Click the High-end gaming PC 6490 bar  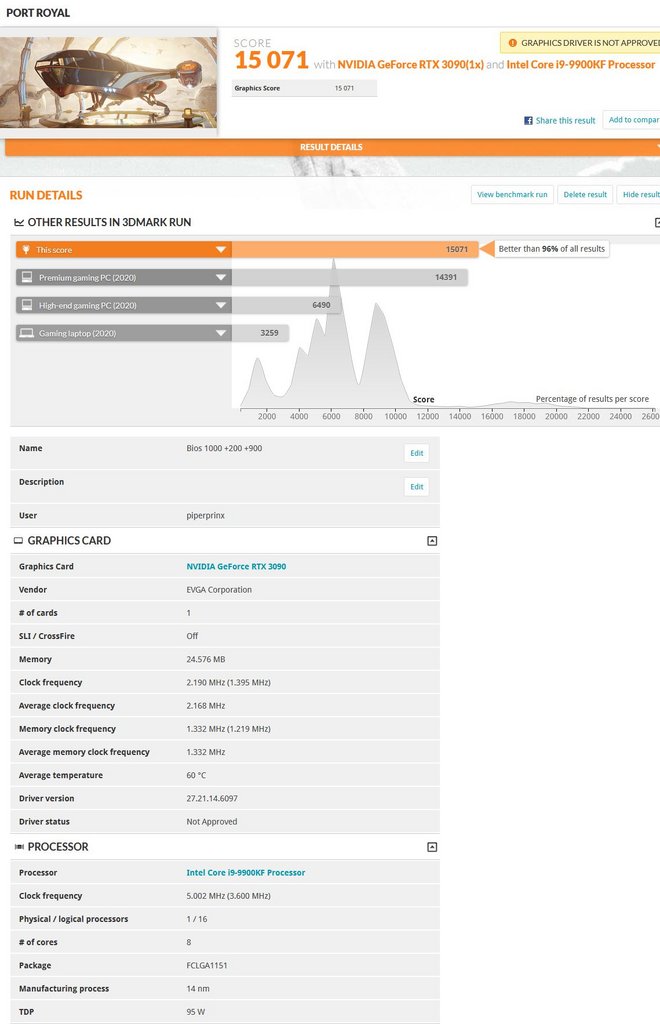(286, 305)
